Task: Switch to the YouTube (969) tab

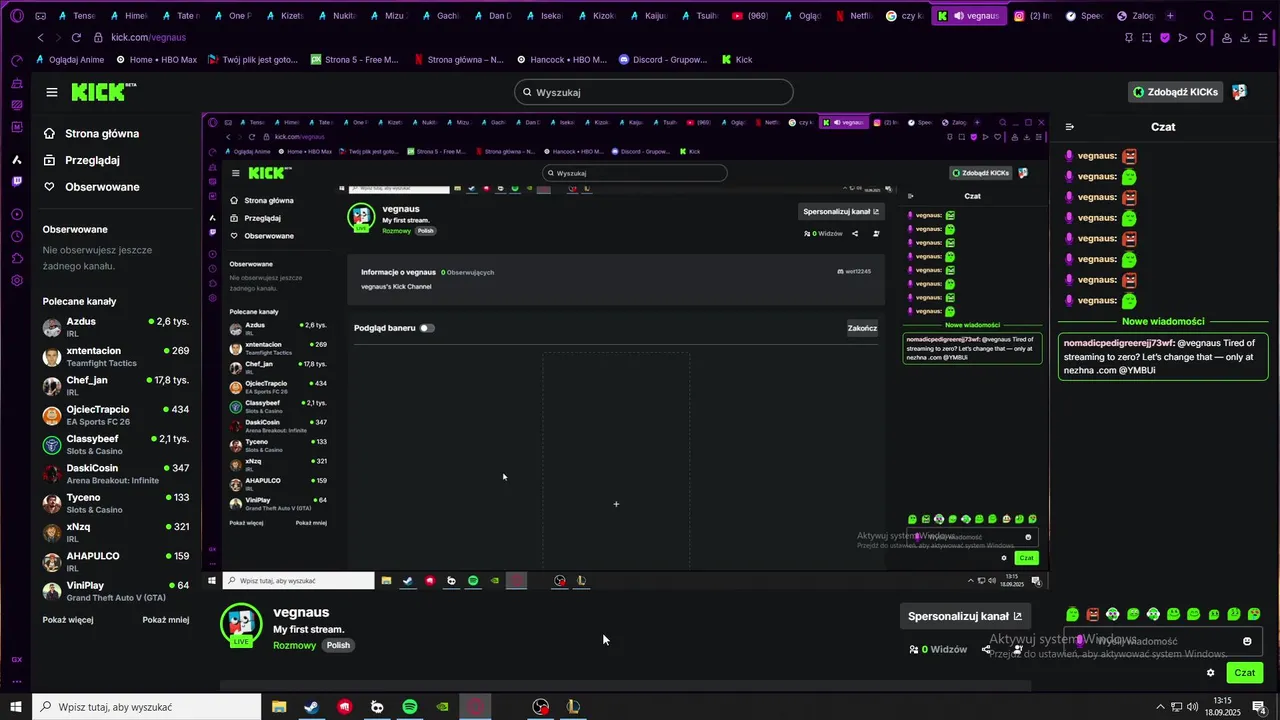Action: pyautogui.click(x=750, y=16)
